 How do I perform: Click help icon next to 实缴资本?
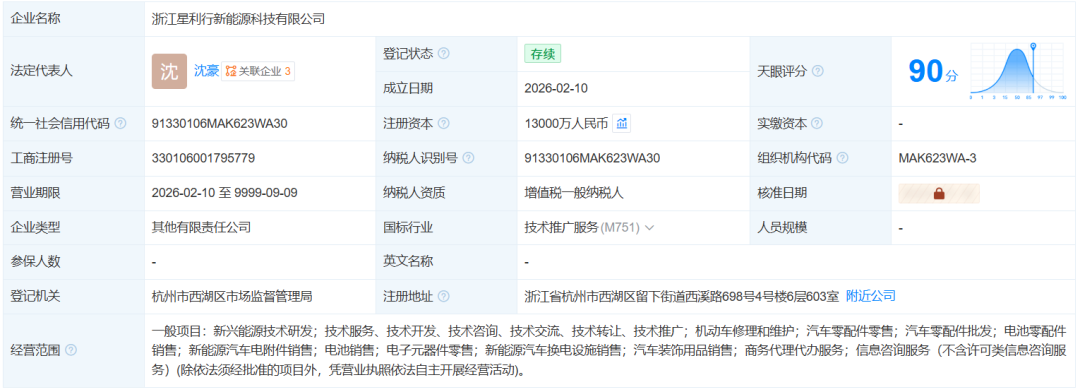pyautogui.click(x=818, y=124)
